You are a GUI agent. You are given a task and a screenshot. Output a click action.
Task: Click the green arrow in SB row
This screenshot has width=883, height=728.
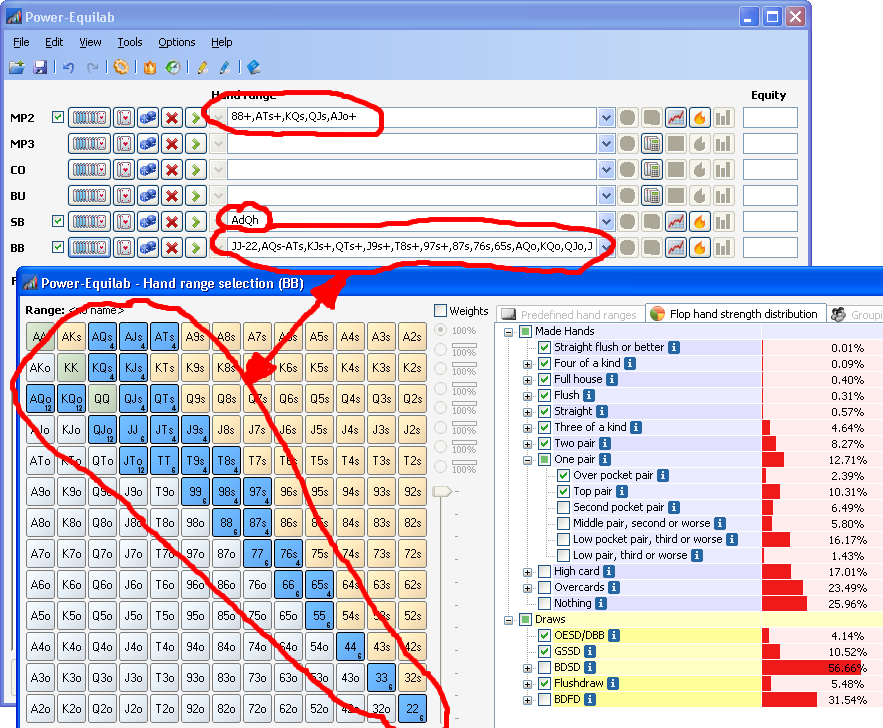(x=195, y=222)
